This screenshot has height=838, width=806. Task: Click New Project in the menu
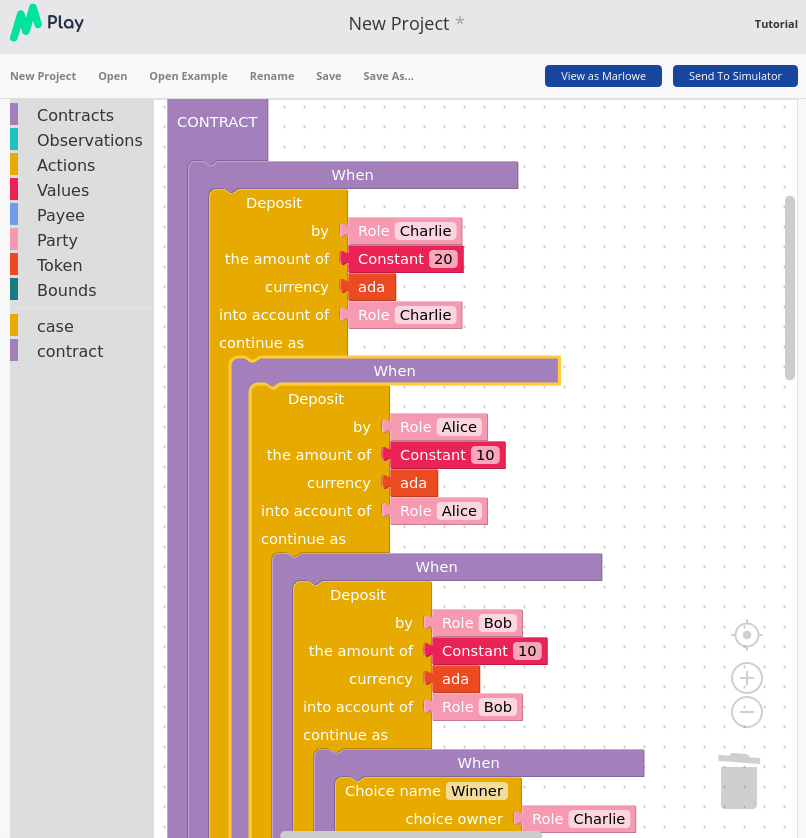(43, 76)
